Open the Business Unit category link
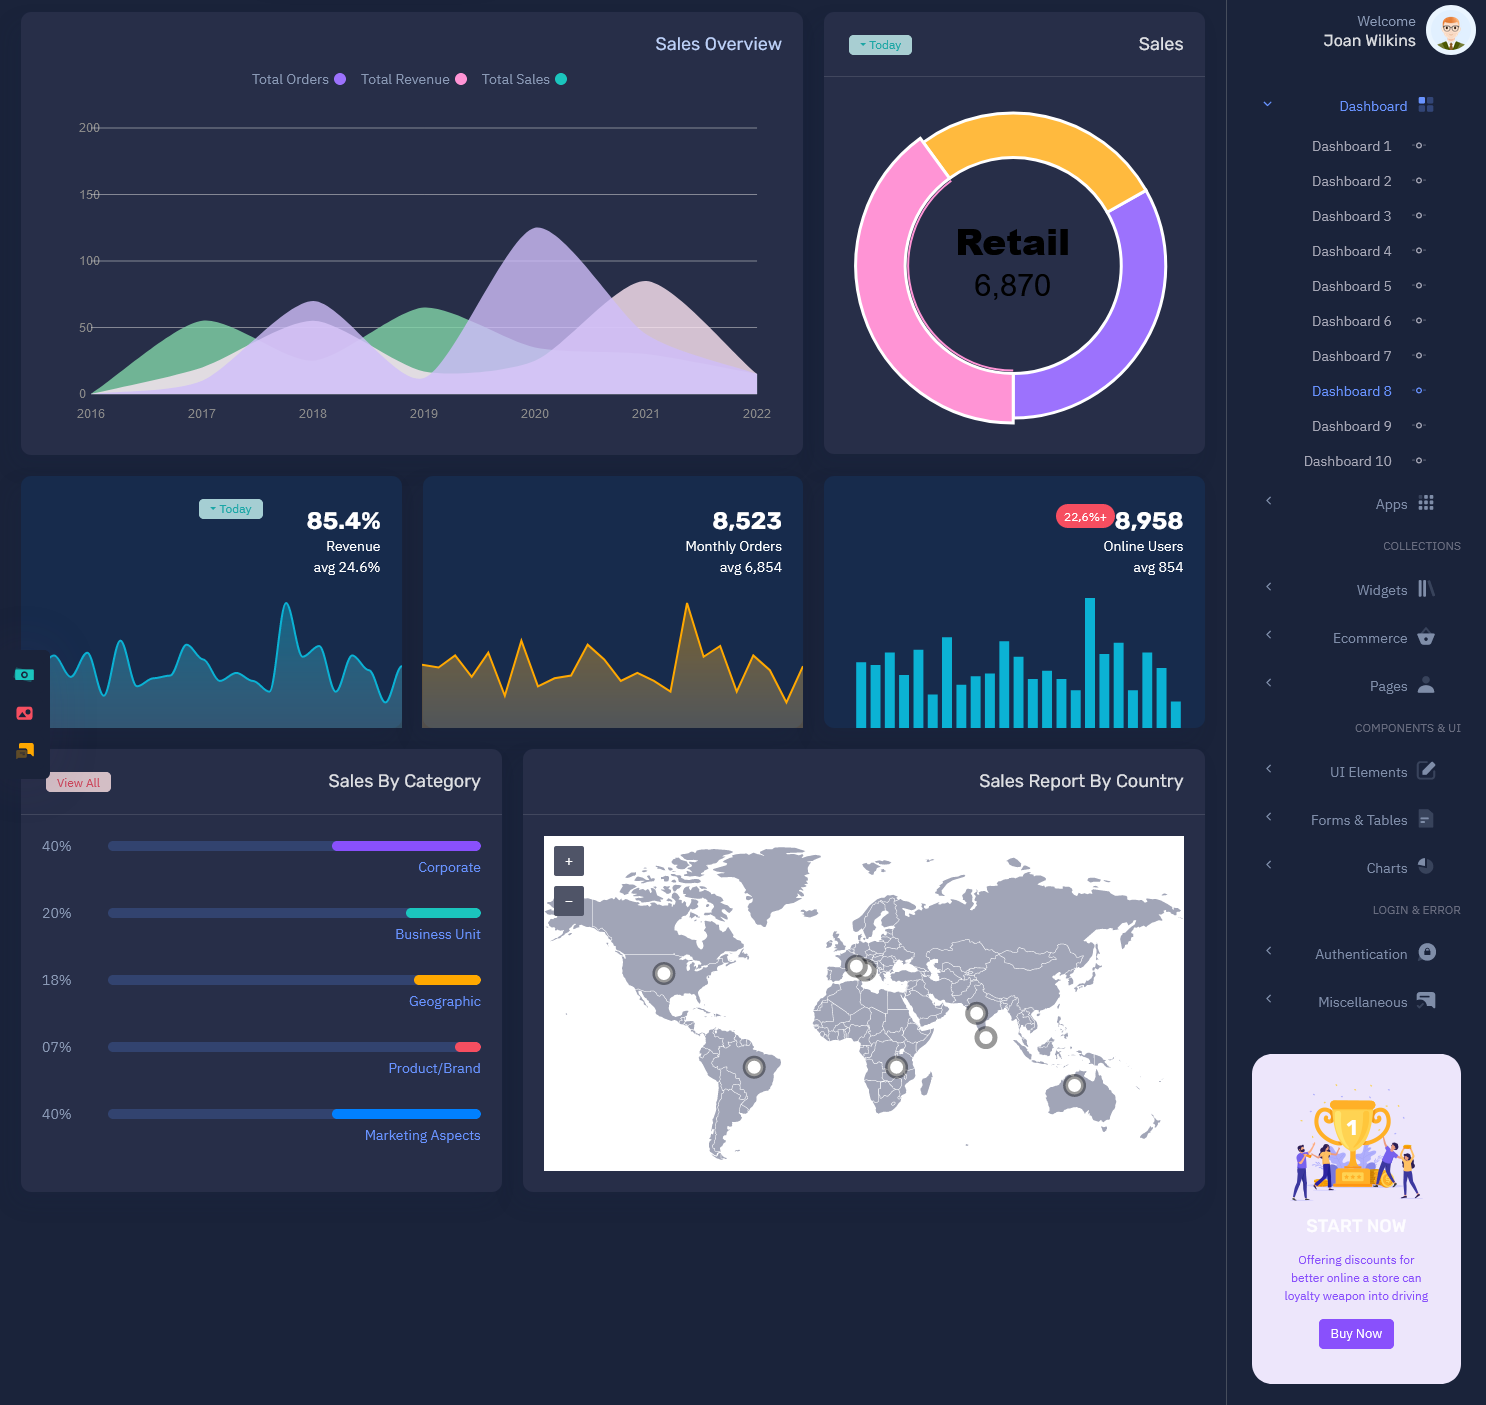 pyautogui.click(x=438, y=934)
